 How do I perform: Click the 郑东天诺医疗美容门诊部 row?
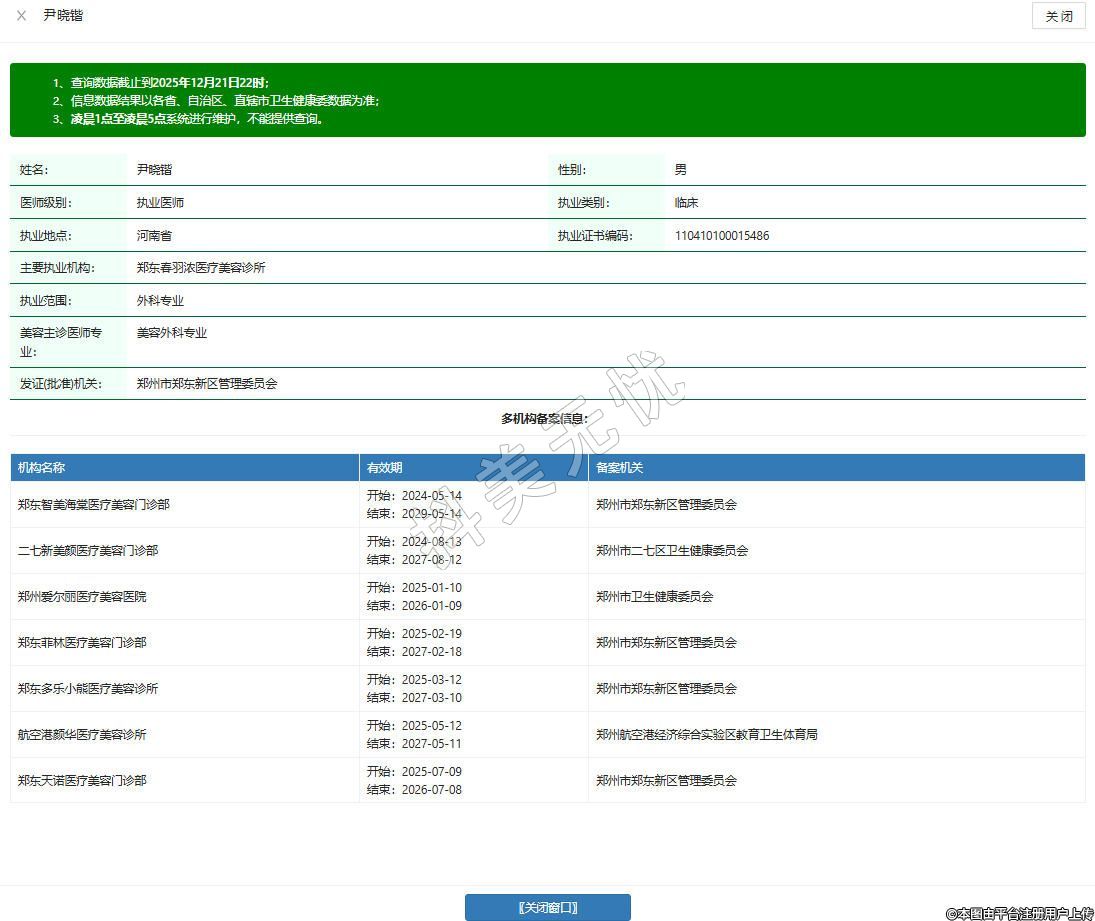82,781
